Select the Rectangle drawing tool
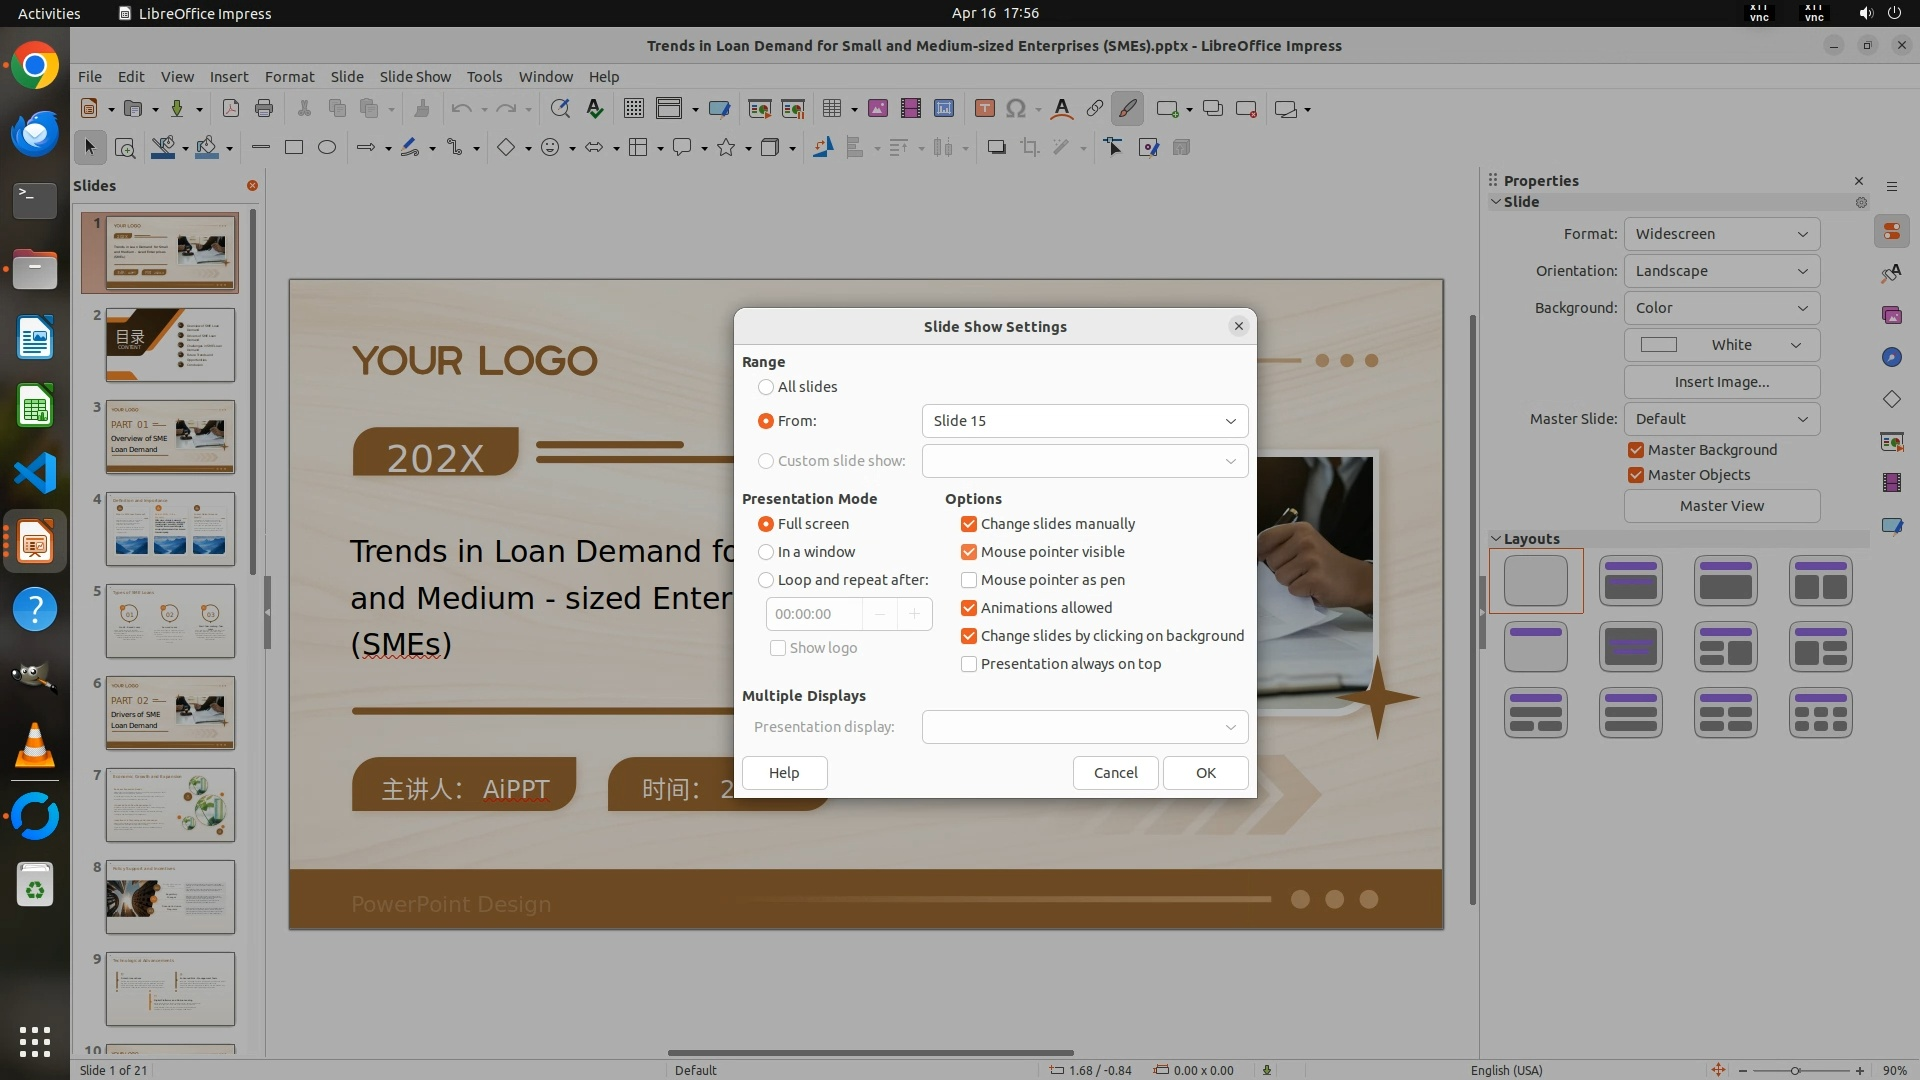 294,148
